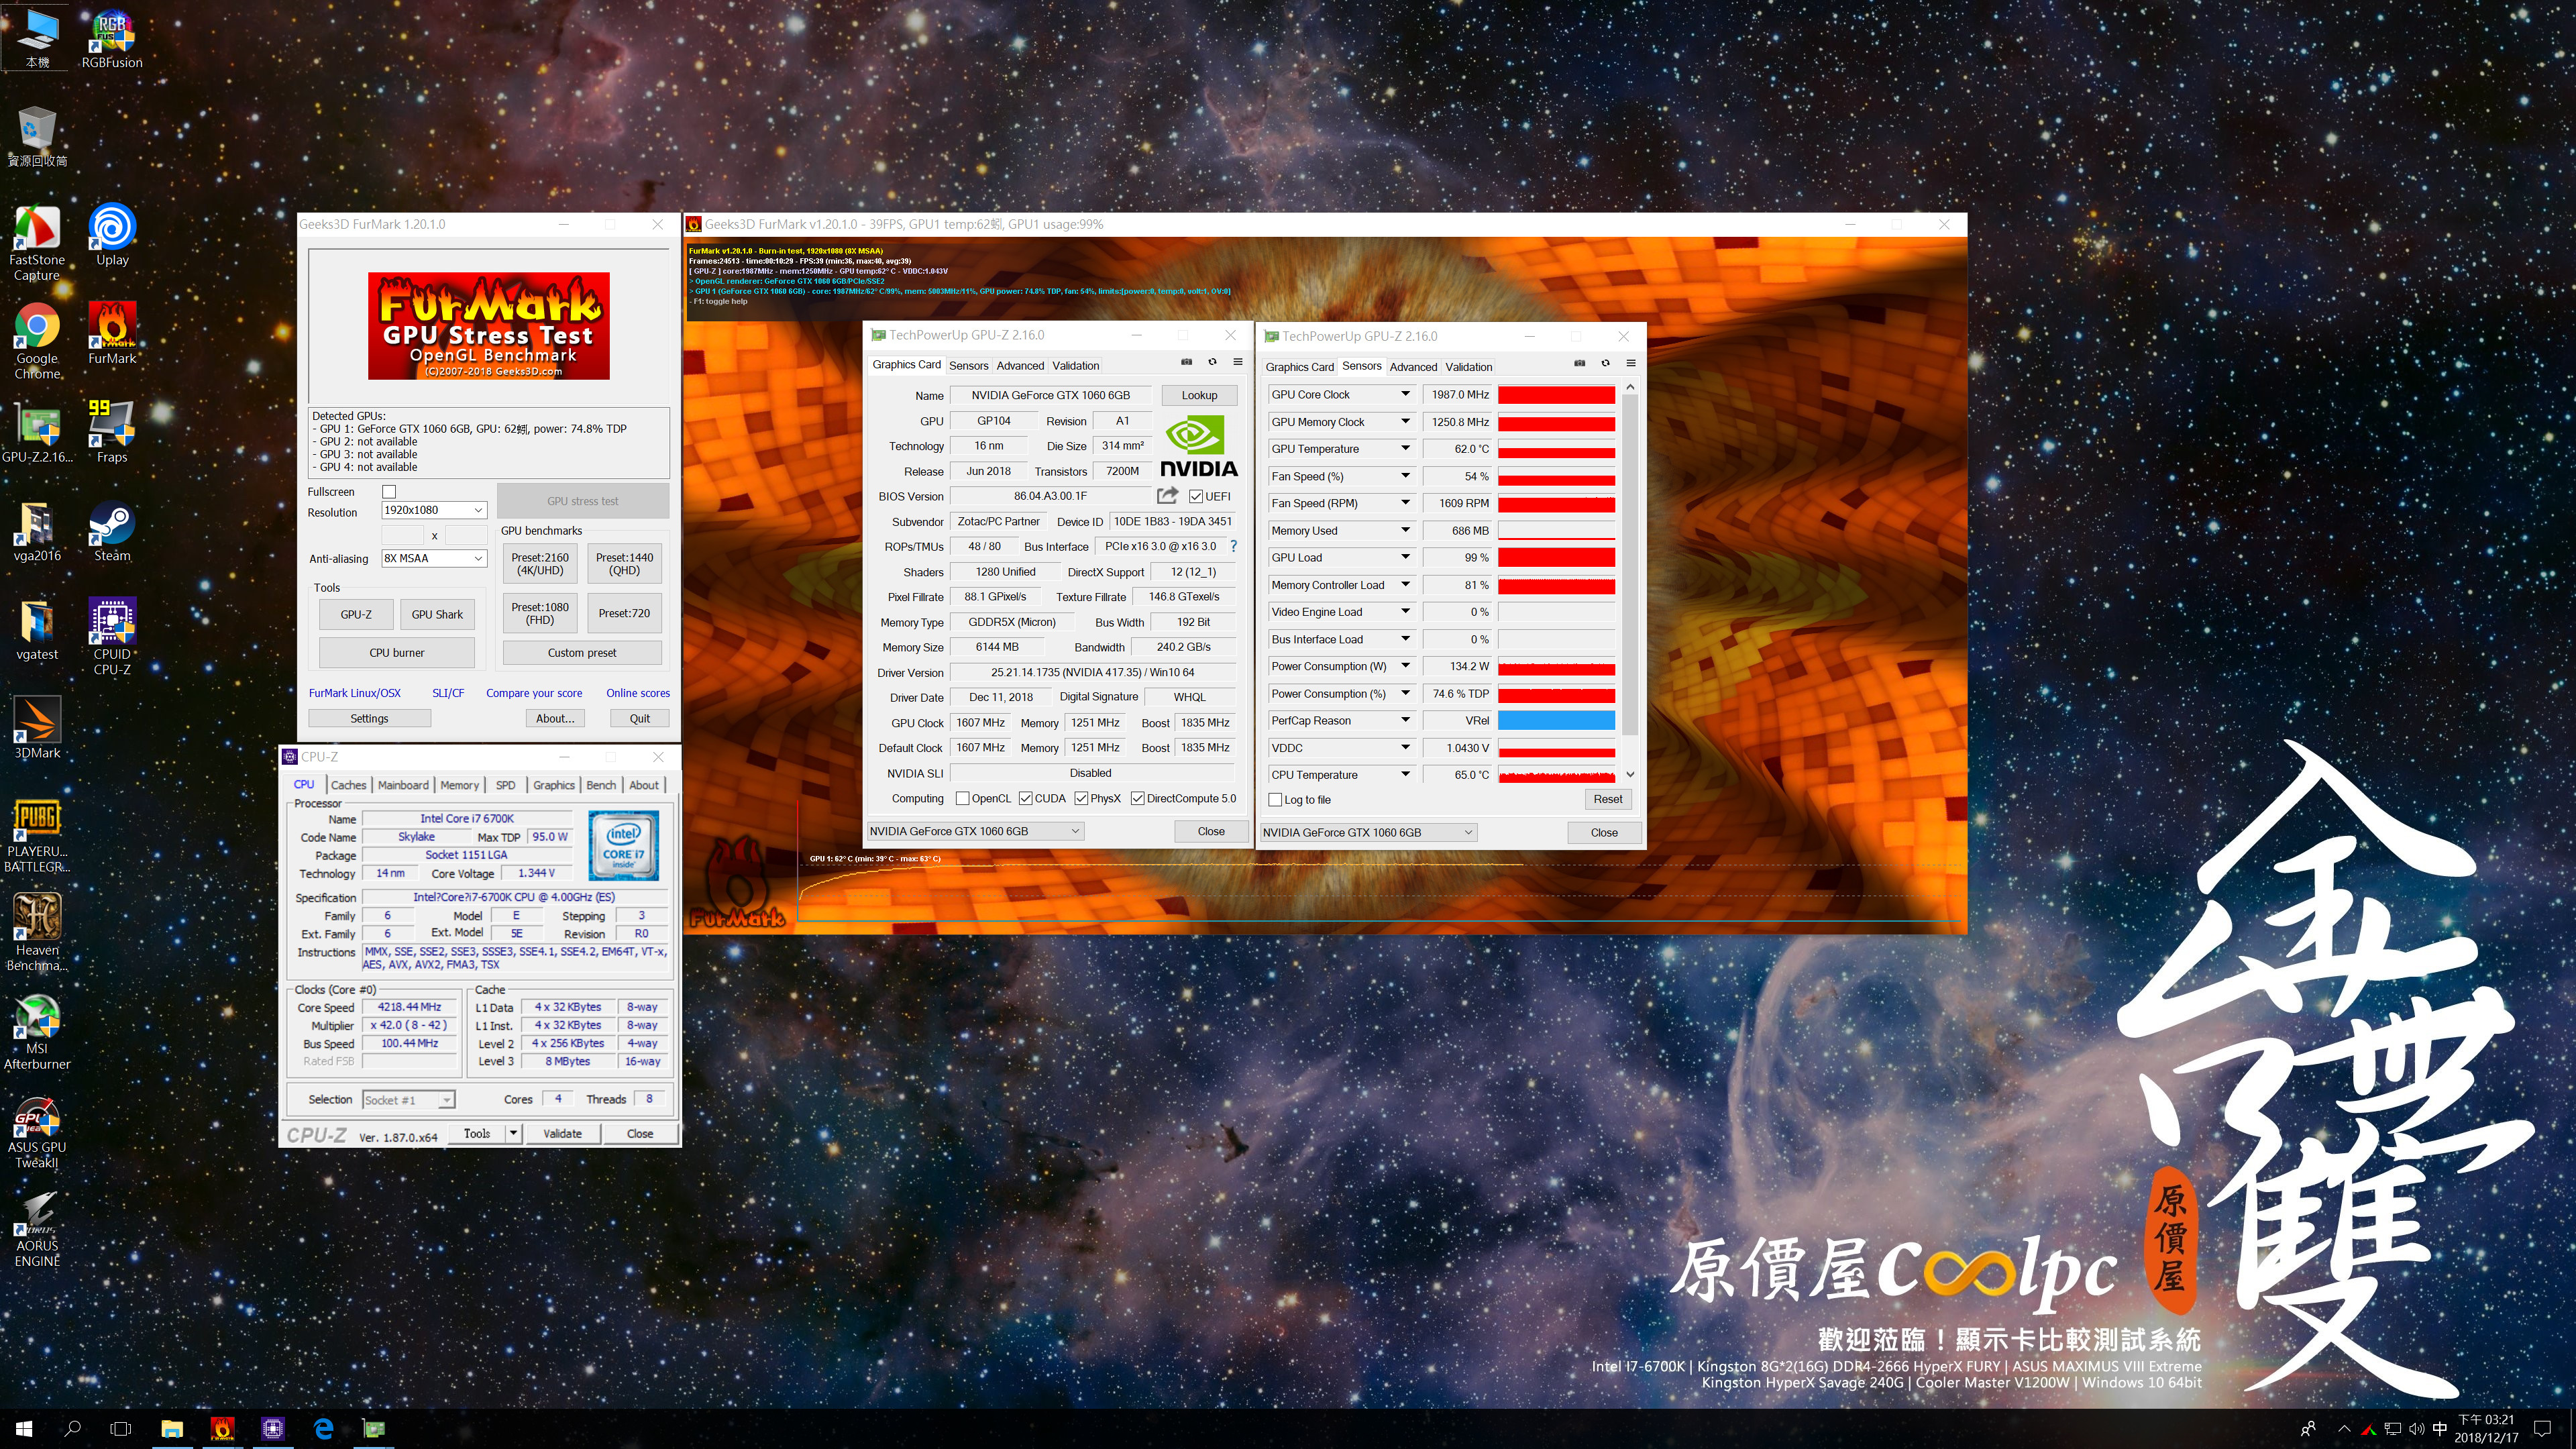Open FastStone Capture desktop icon
The image size is (2576, 1449).
[x=37, y=243]
